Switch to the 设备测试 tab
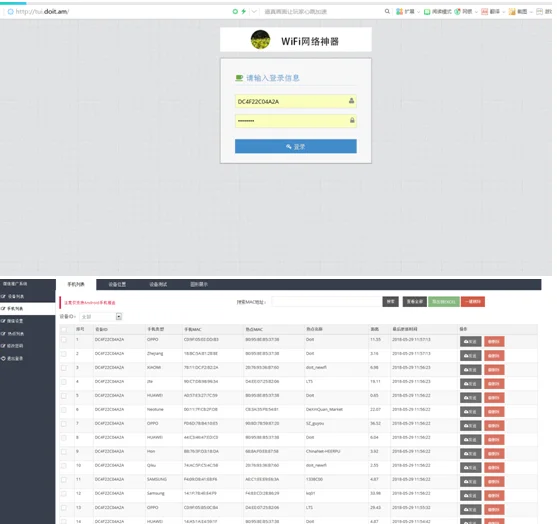557x524 pixels. pos(158,284)
